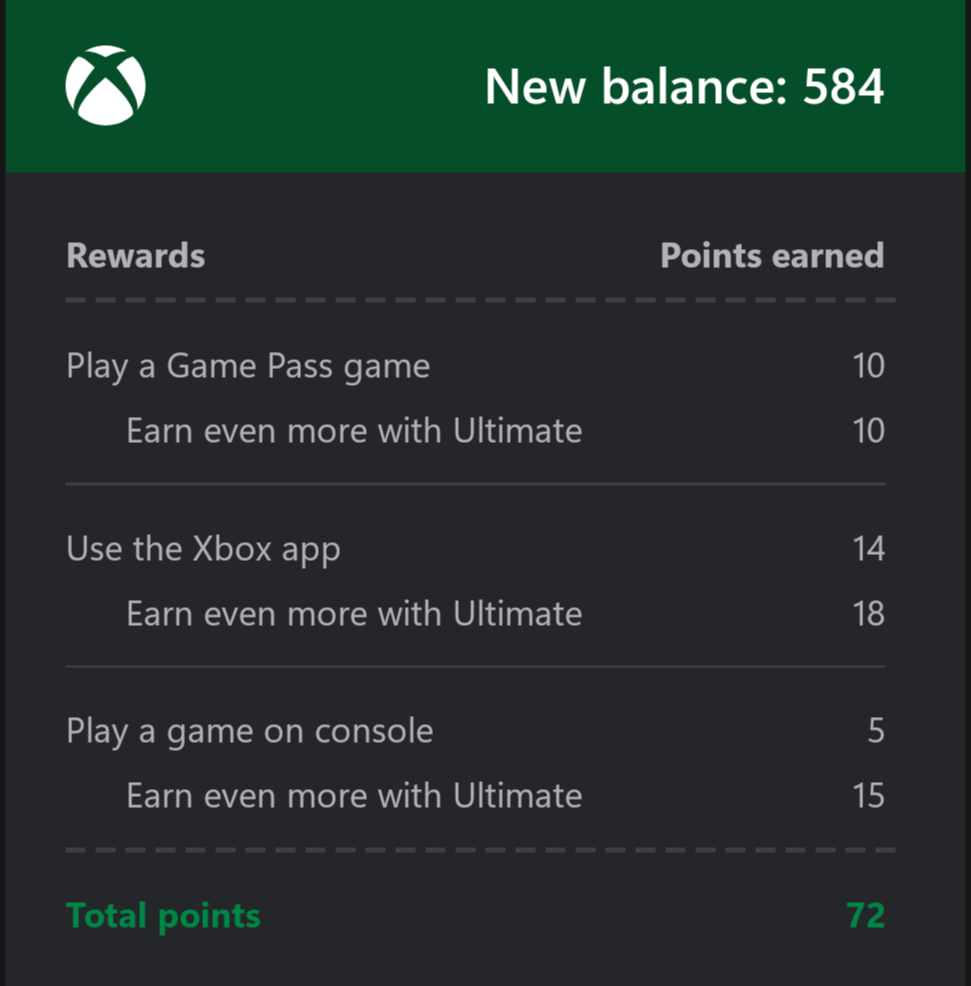Click the 72 total points value
971x986 pixels.
click(x=865, y=916)
